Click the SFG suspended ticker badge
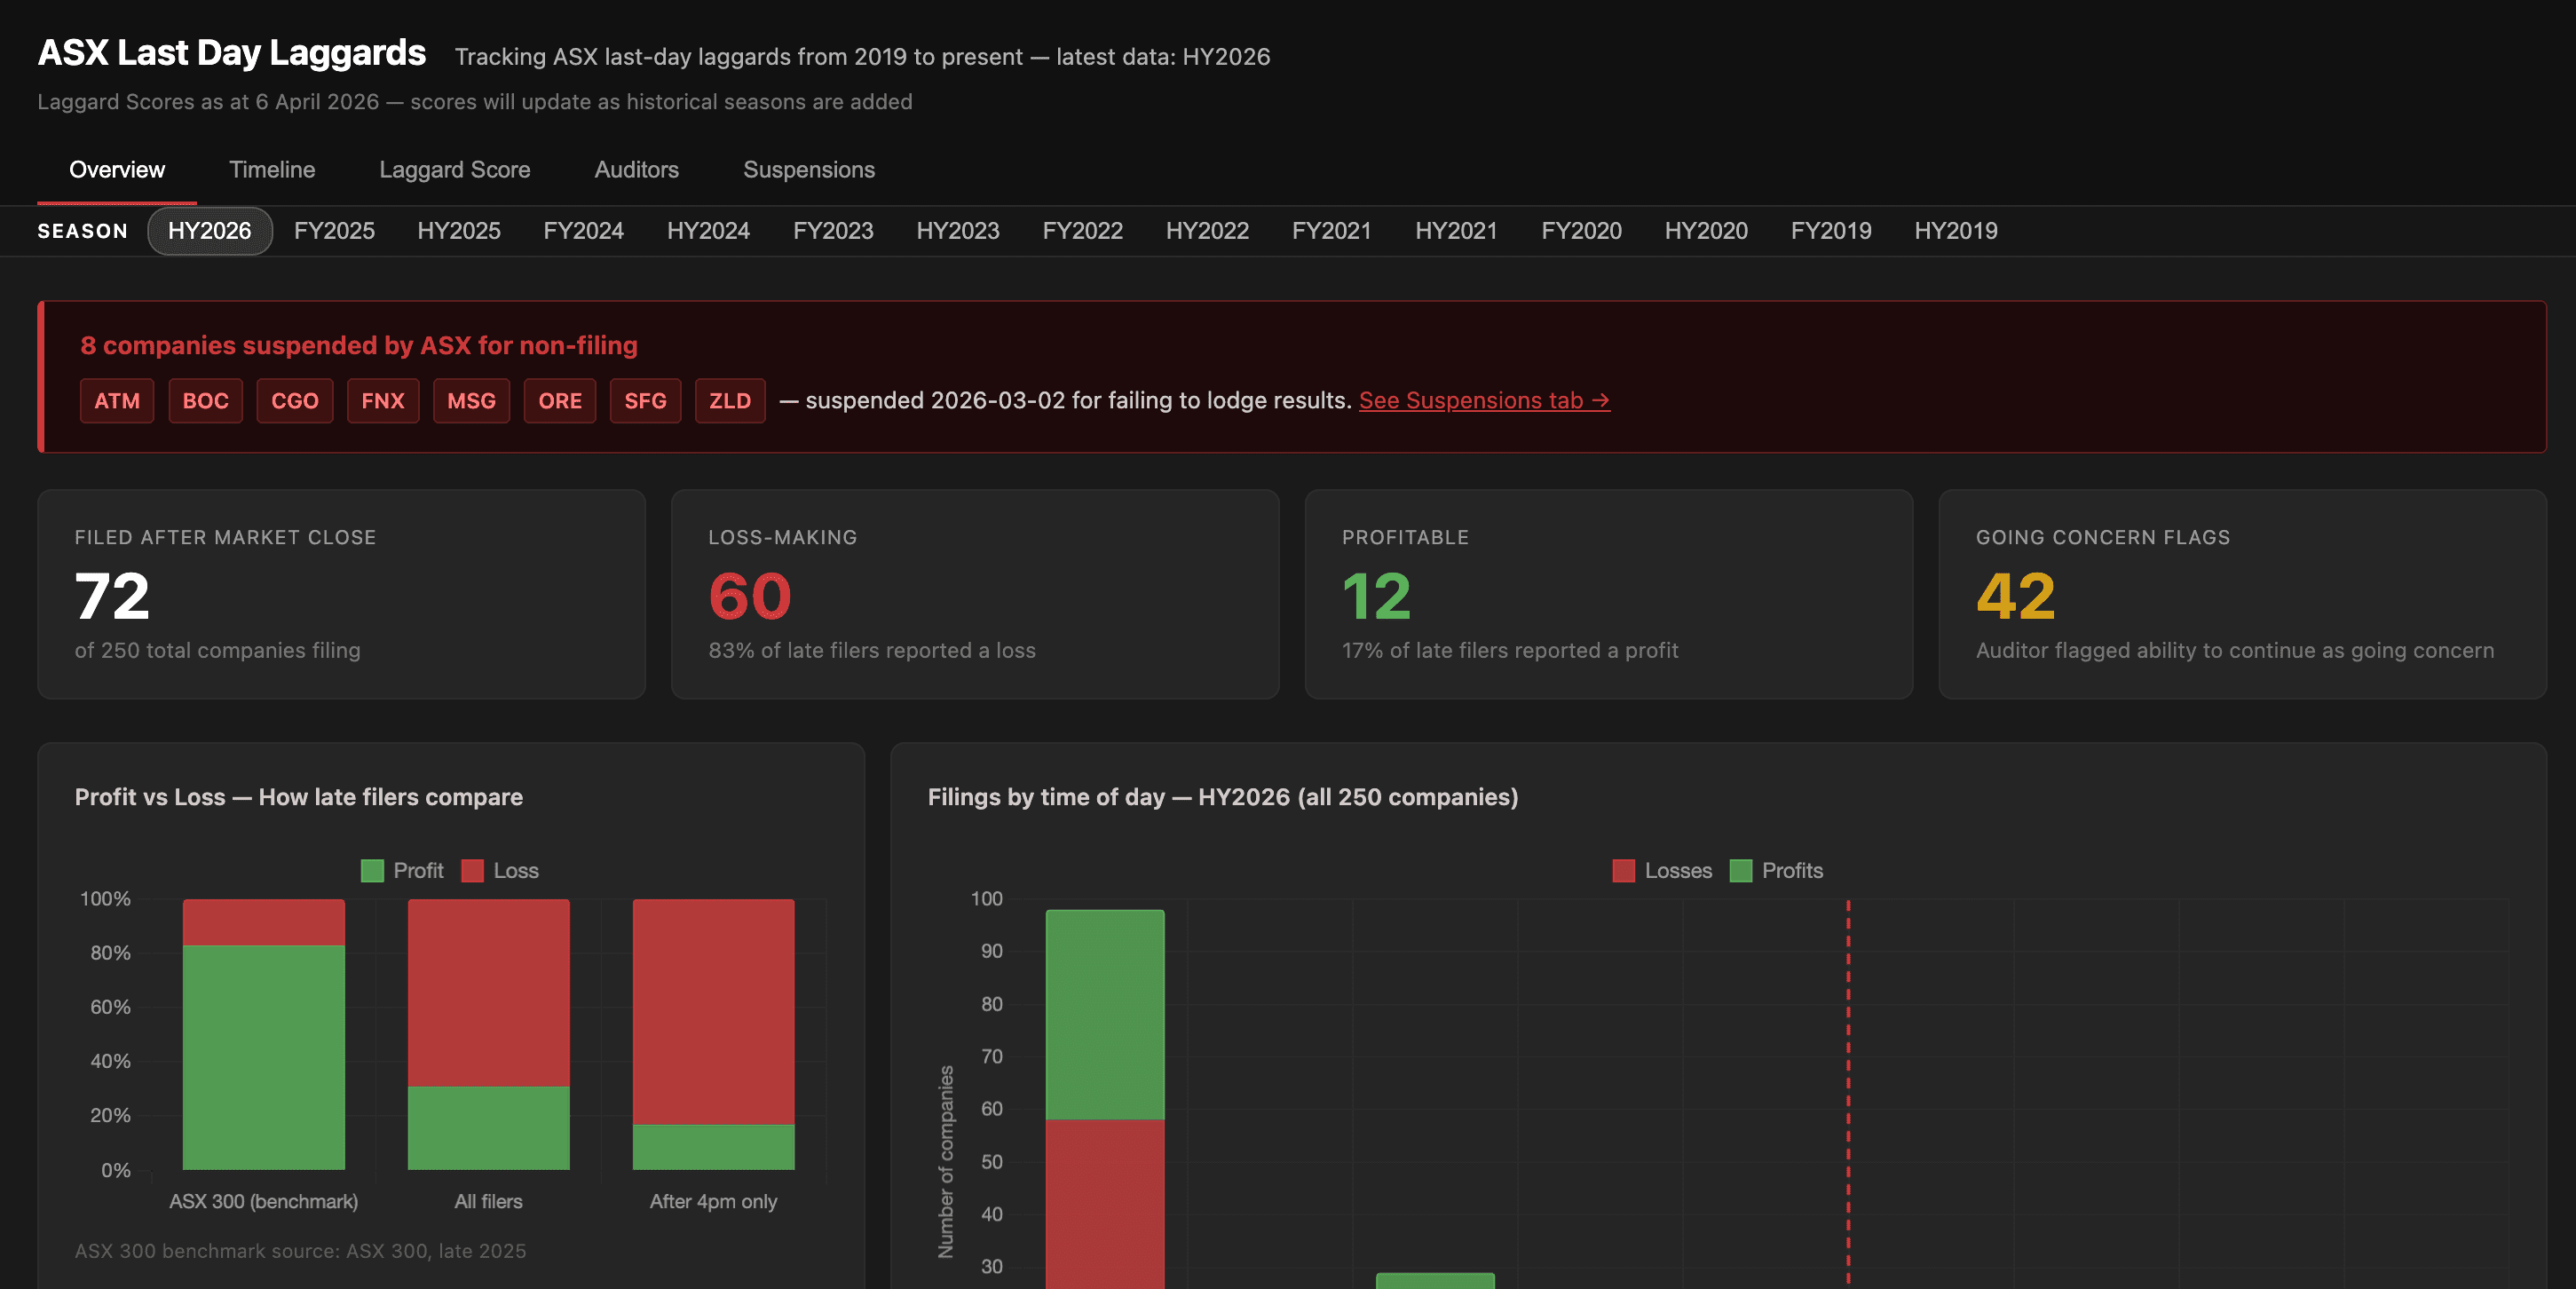Image resolution: width=2576 pixels, height=1289 pixels. click(x=645, y=401)
